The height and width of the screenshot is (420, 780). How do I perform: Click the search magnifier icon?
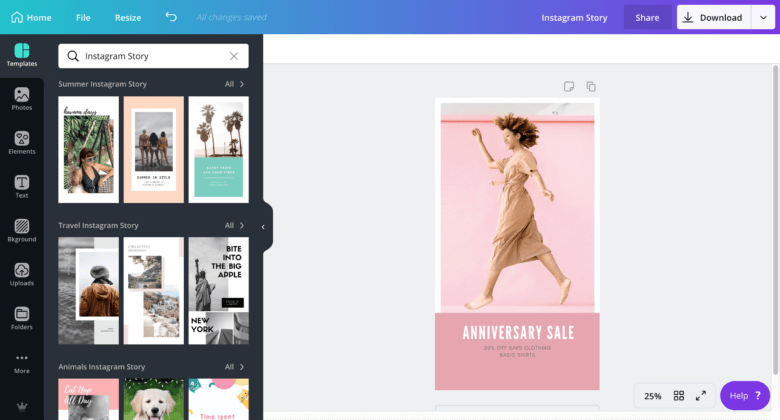73,56
